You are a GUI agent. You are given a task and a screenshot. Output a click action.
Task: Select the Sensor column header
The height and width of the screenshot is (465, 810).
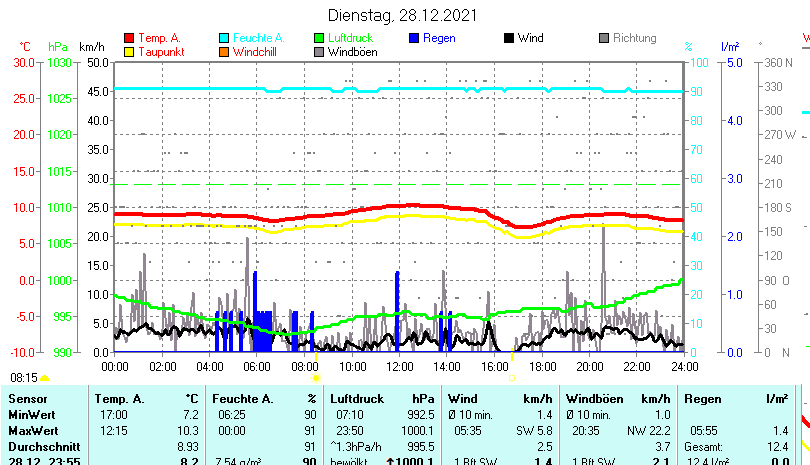point(28,399)
